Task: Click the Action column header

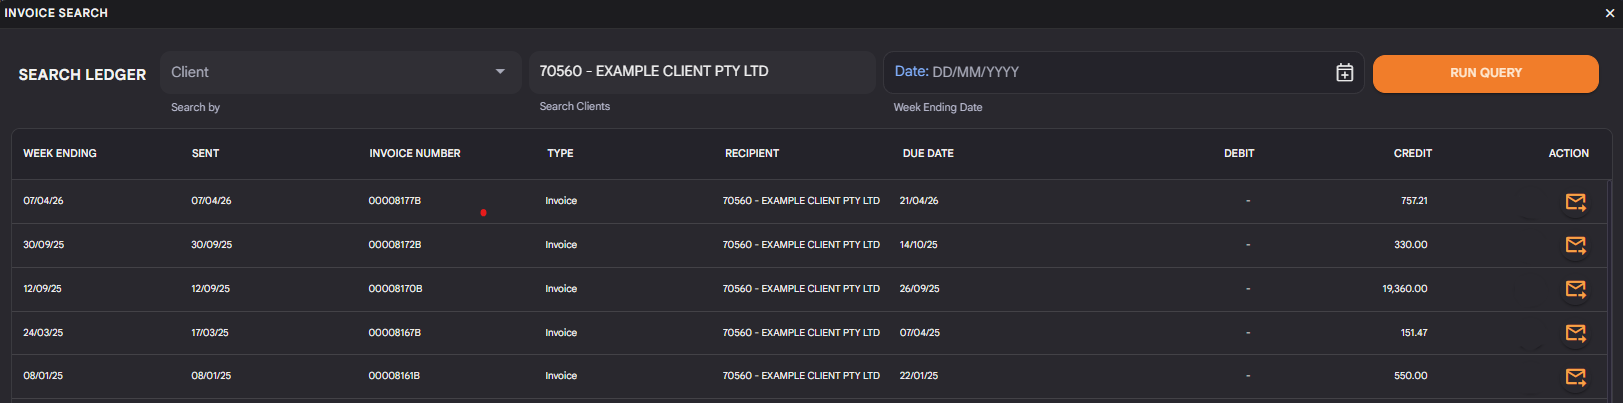Action: pyautogui.click(x=1568, y=153)
